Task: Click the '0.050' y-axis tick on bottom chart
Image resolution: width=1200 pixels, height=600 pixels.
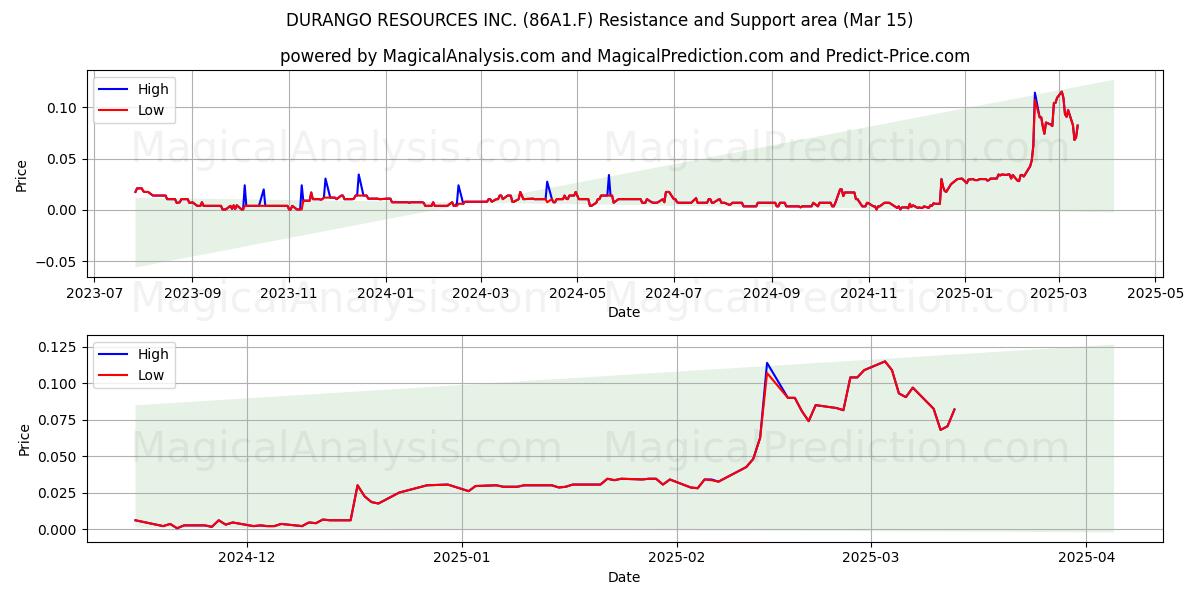Action: click(x=59, y=457)
